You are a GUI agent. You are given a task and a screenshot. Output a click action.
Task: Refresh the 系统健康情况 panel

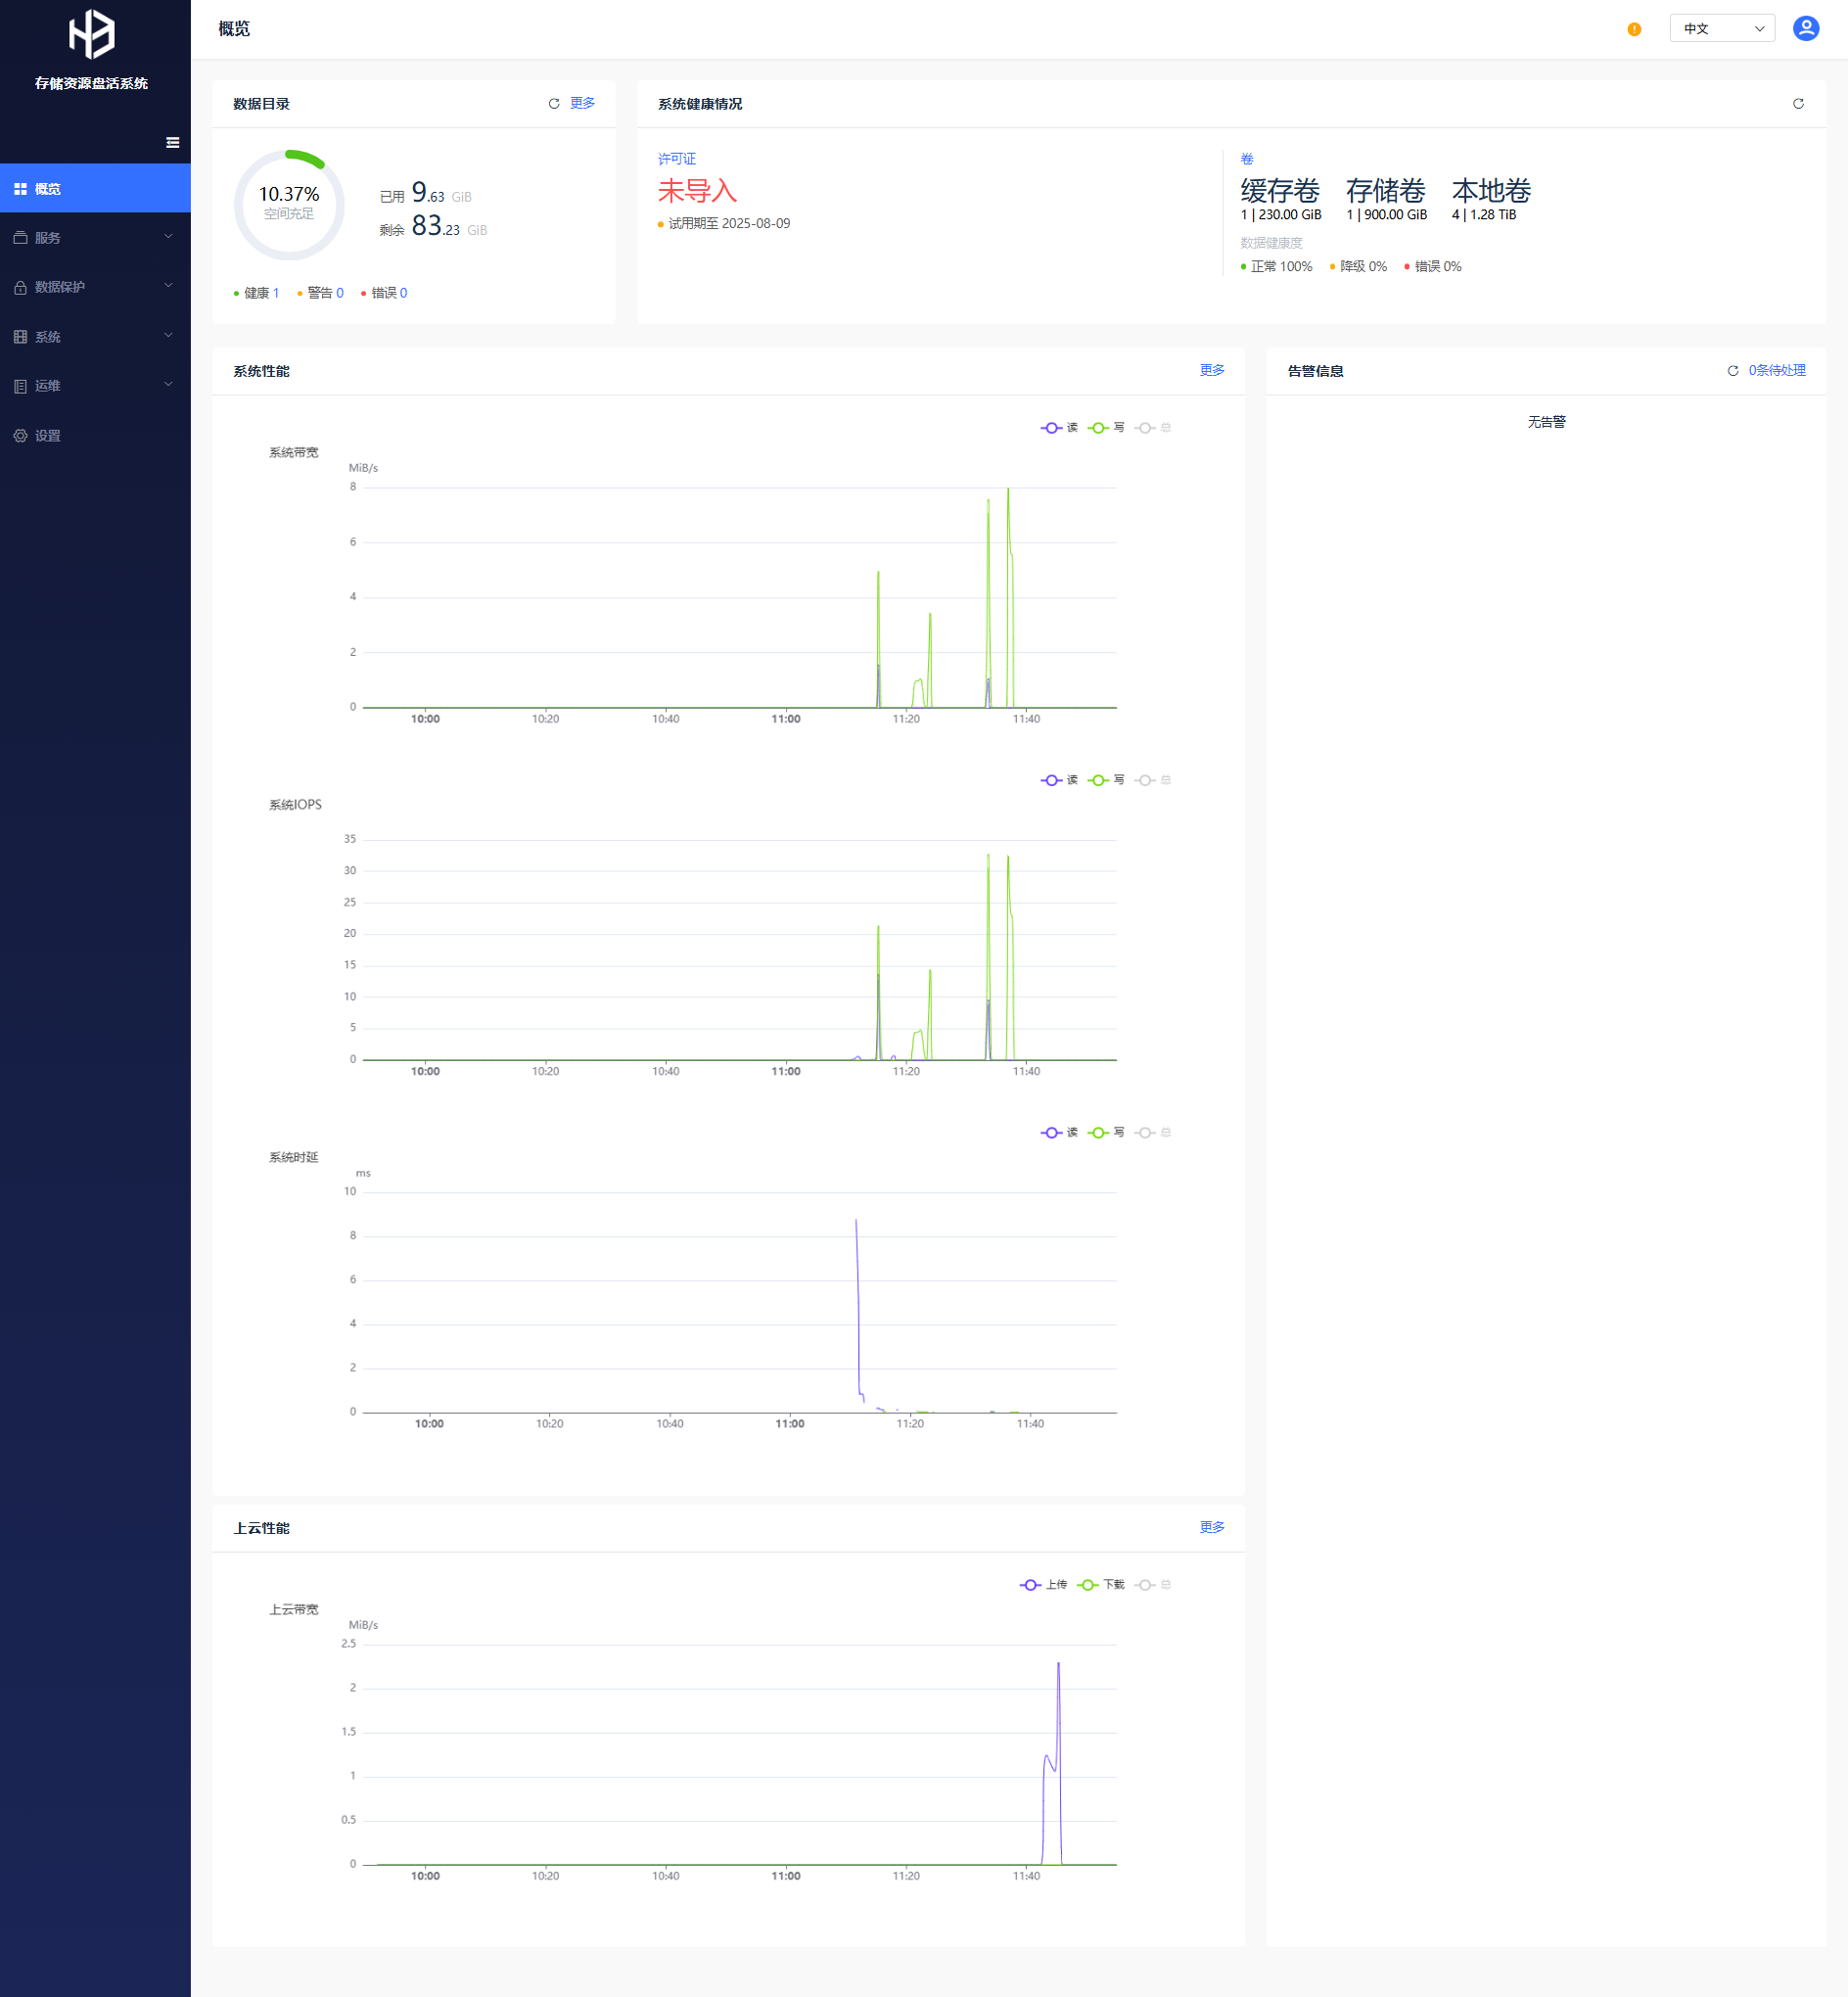pyautogui.click(x=1798, y=104)
